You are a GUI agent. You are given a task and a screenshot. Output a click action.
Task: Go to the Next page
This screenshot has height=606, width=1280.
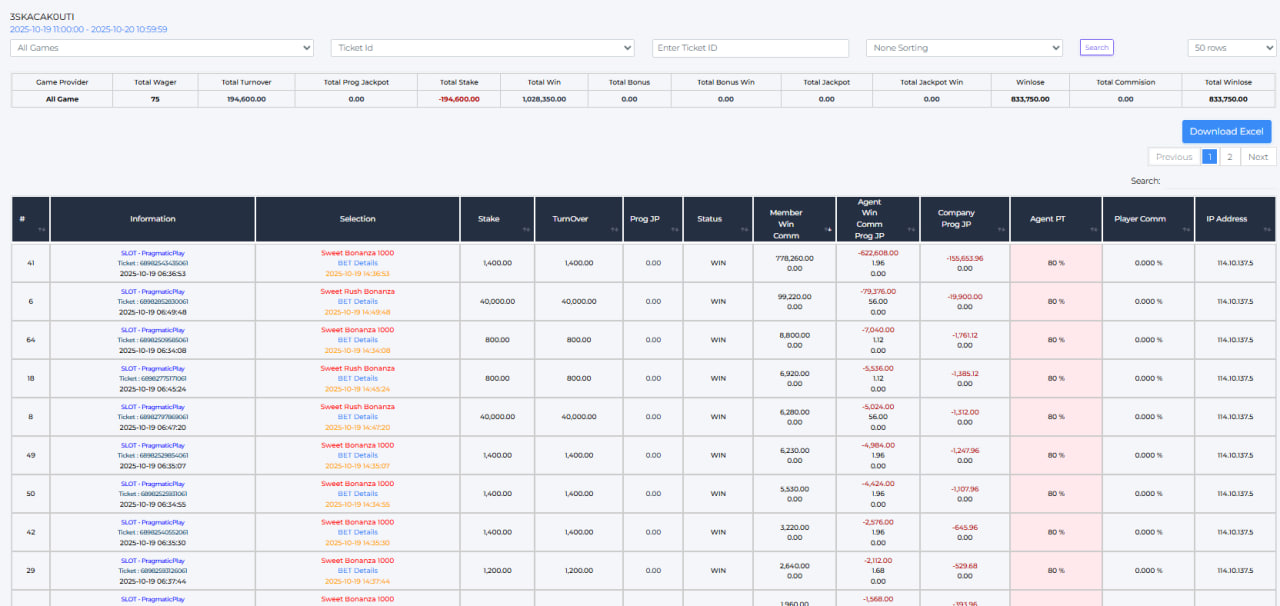click(x=1258, y=157)
